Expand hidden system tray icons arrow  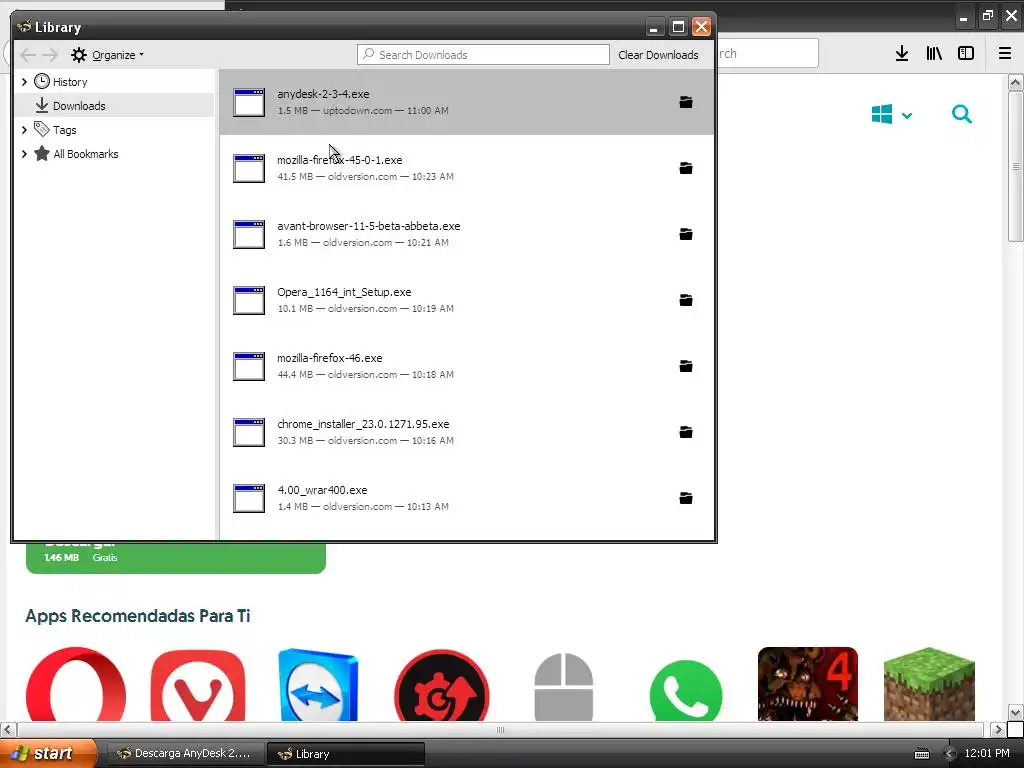[949, 754]
